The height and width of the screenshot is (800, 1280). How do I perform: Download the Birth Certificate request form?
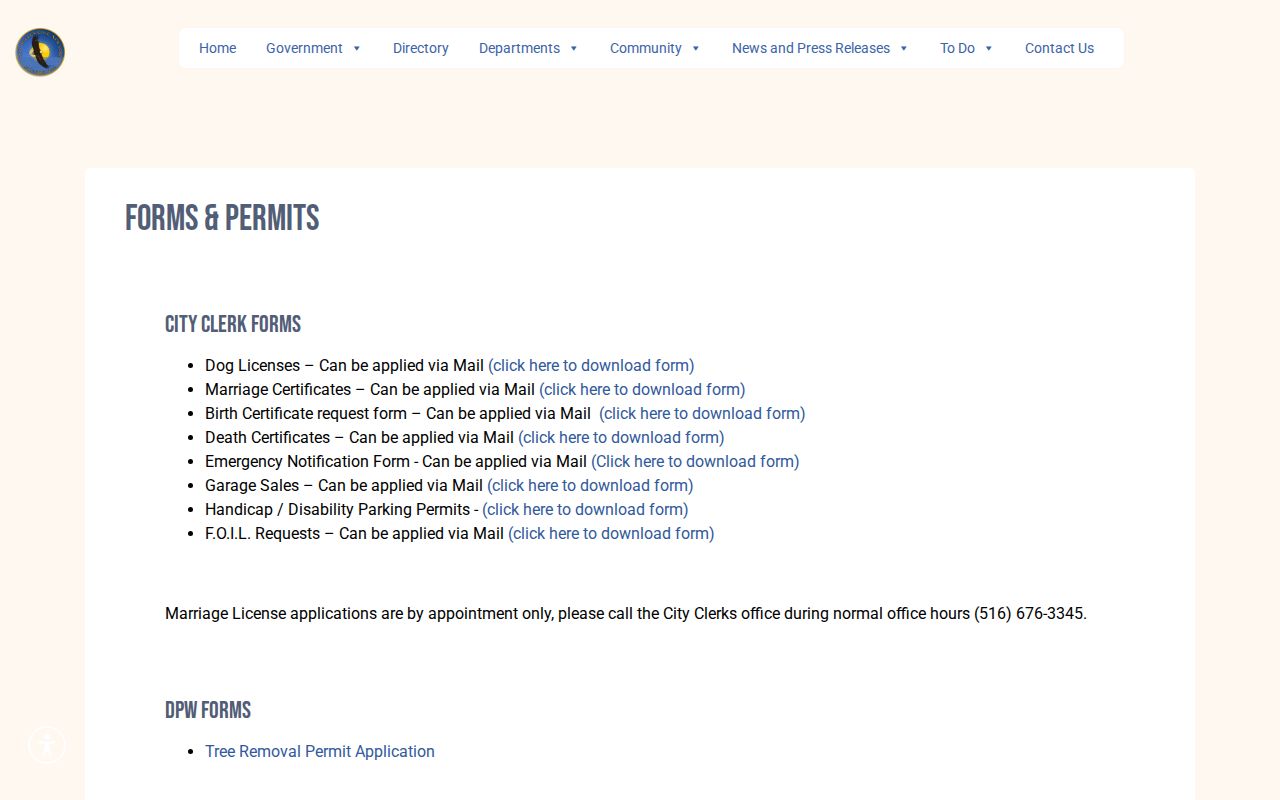702,414
